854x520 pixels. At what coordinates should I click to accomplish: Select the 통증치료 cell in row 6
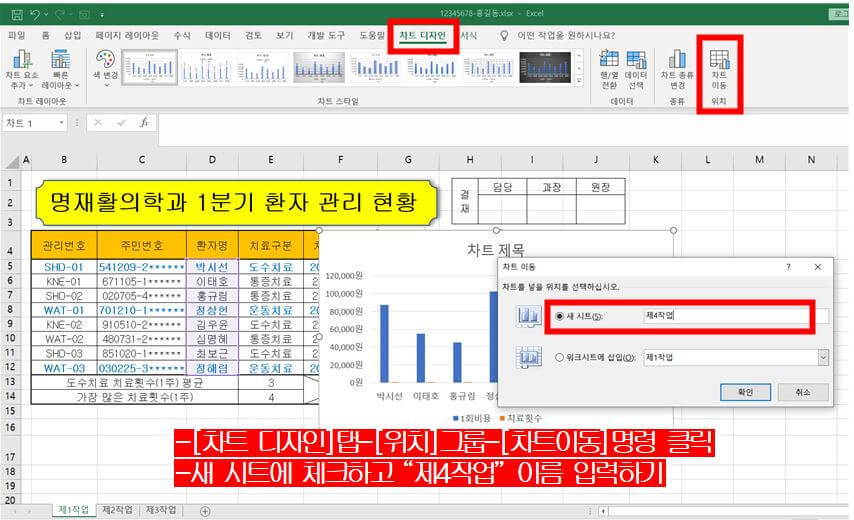(x=270, y=282)
